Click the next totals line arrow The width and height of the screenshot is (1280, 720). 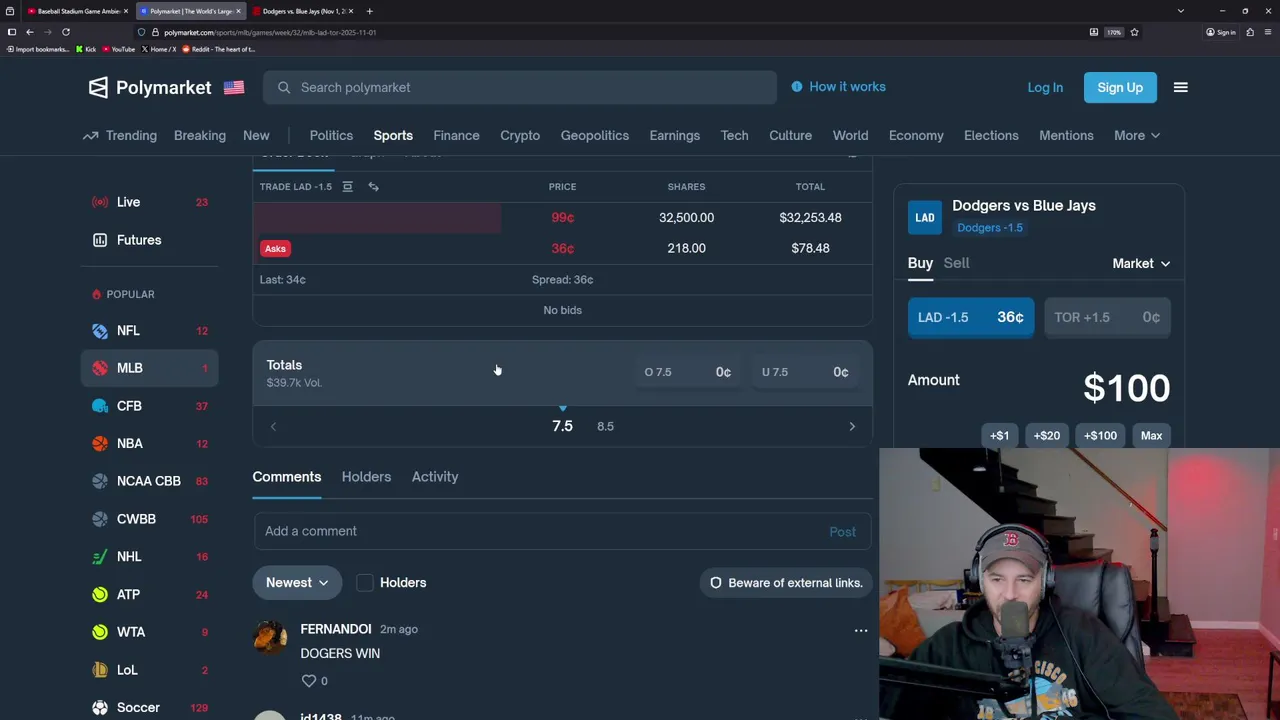pyautogui.click(x=852, y=426)
